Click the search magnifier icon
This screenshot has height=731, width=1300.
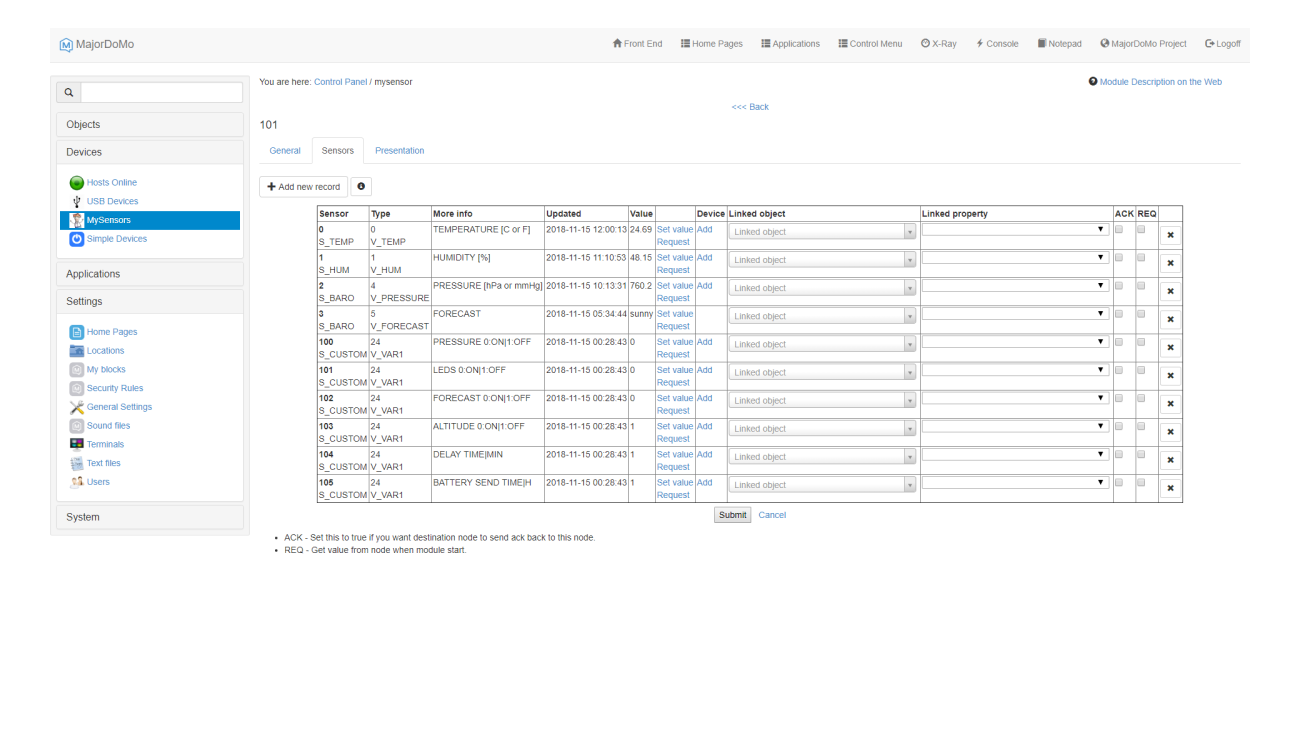point(69,92)
